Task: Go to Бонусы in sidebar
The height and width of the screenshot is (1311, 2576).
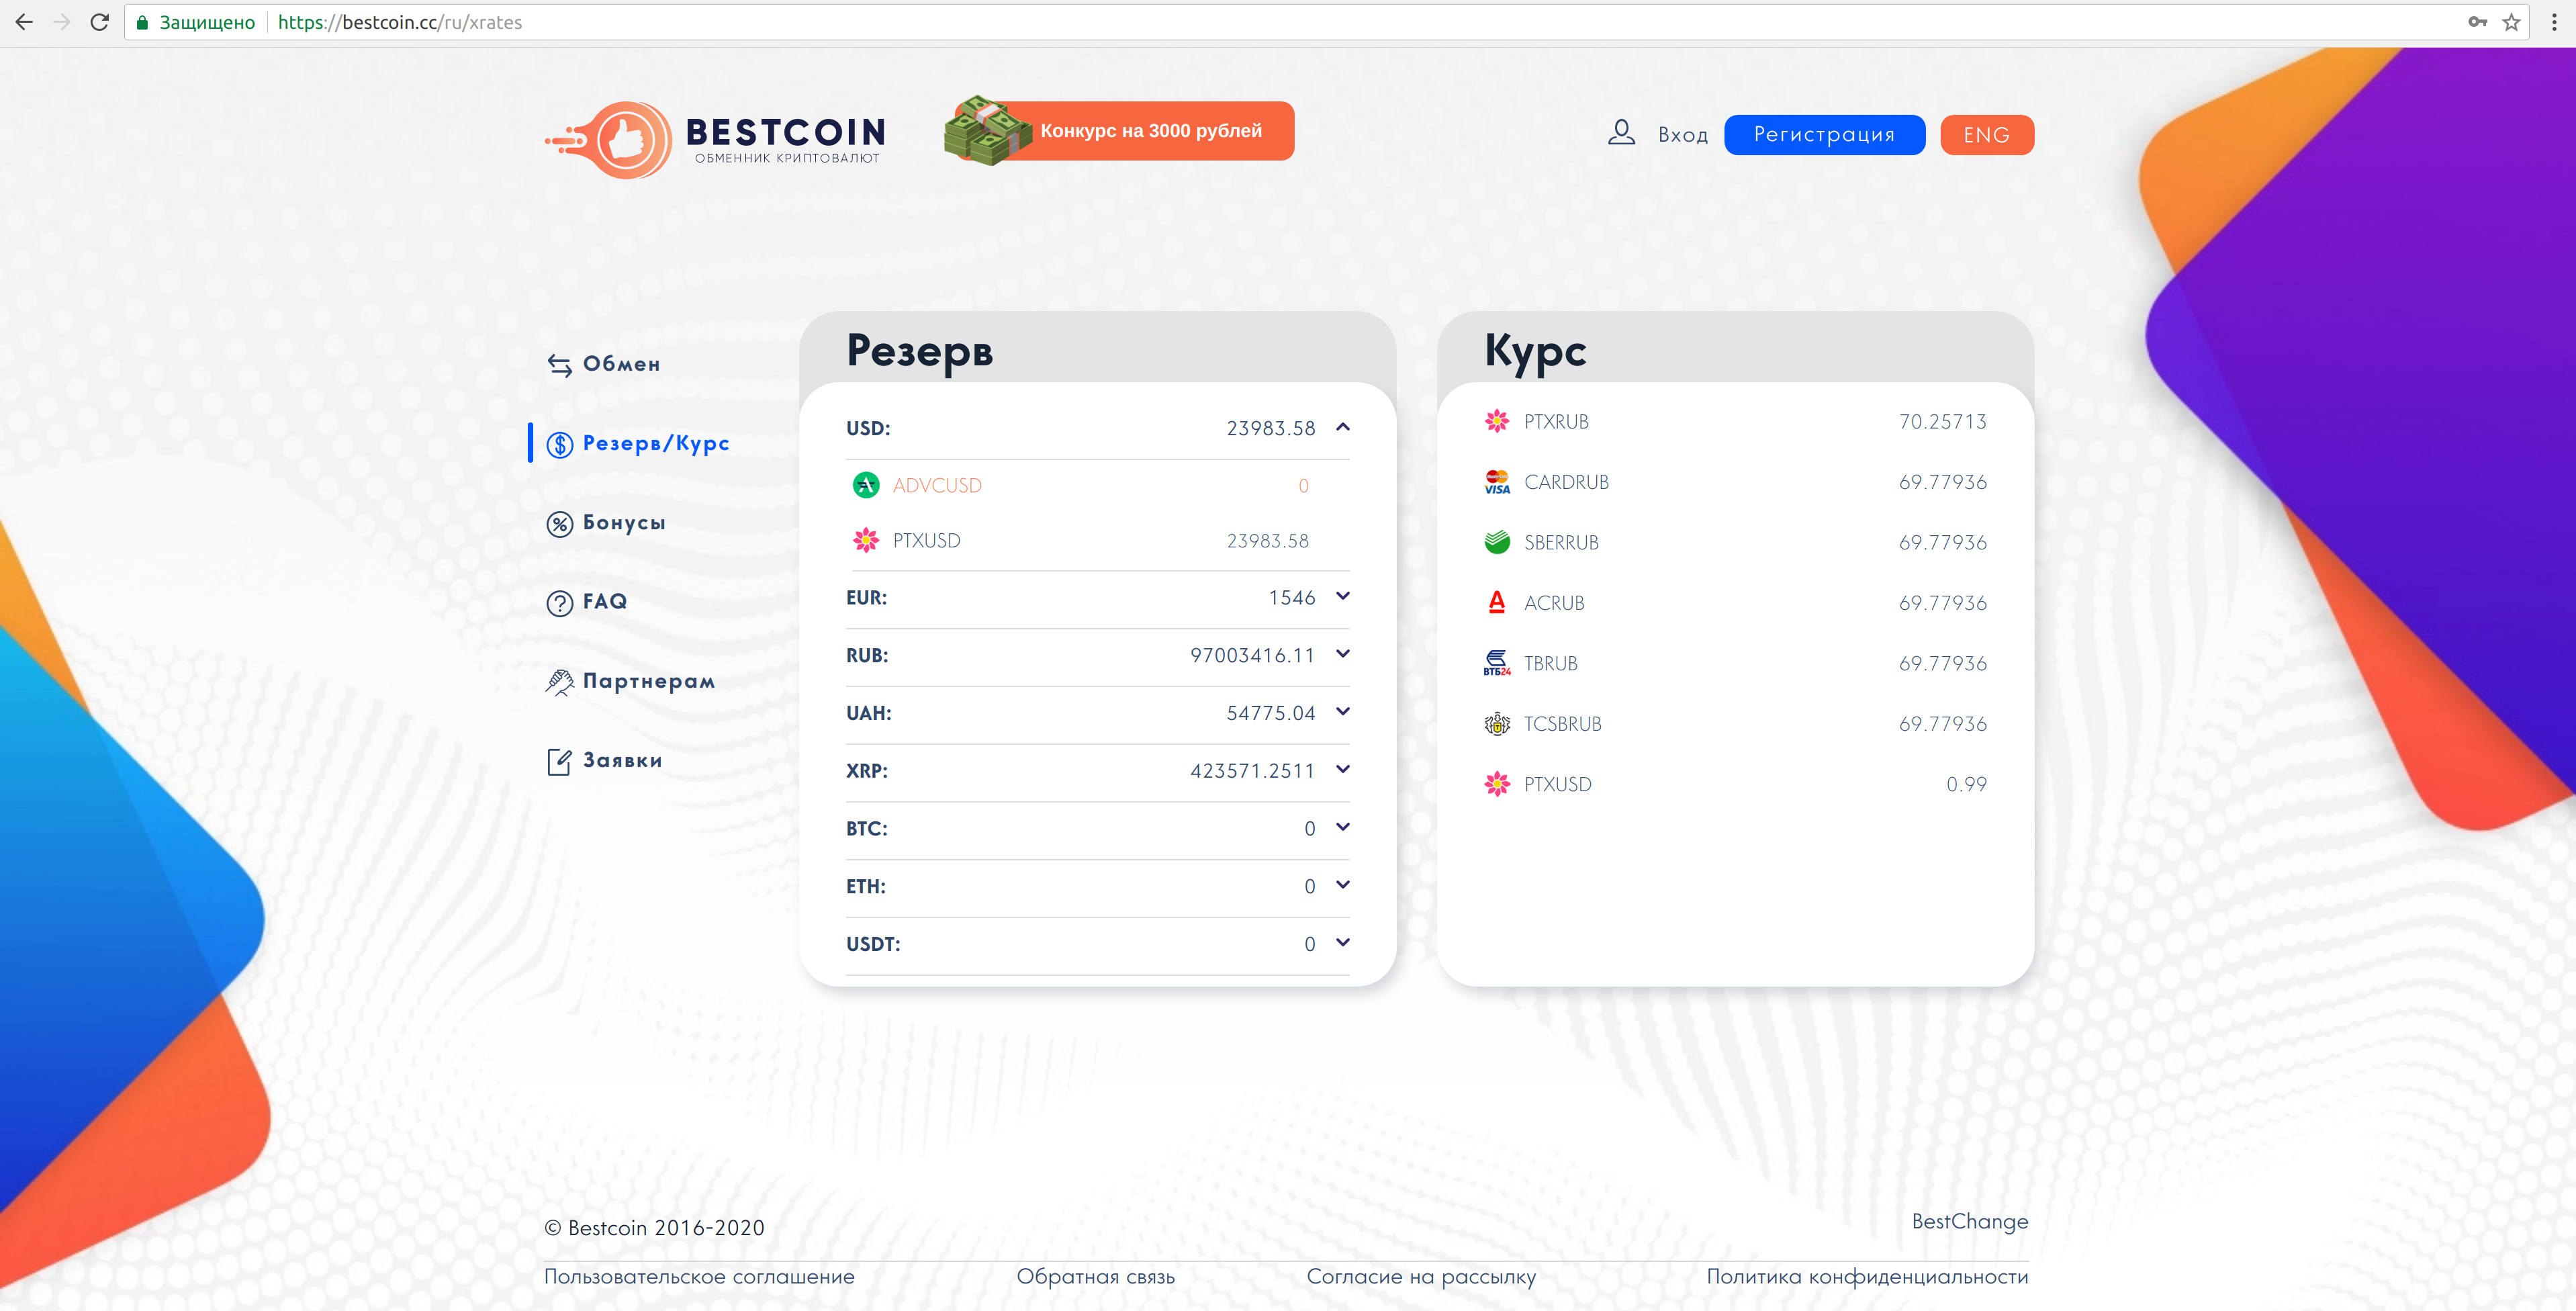Action: click(x=623, y=523)
